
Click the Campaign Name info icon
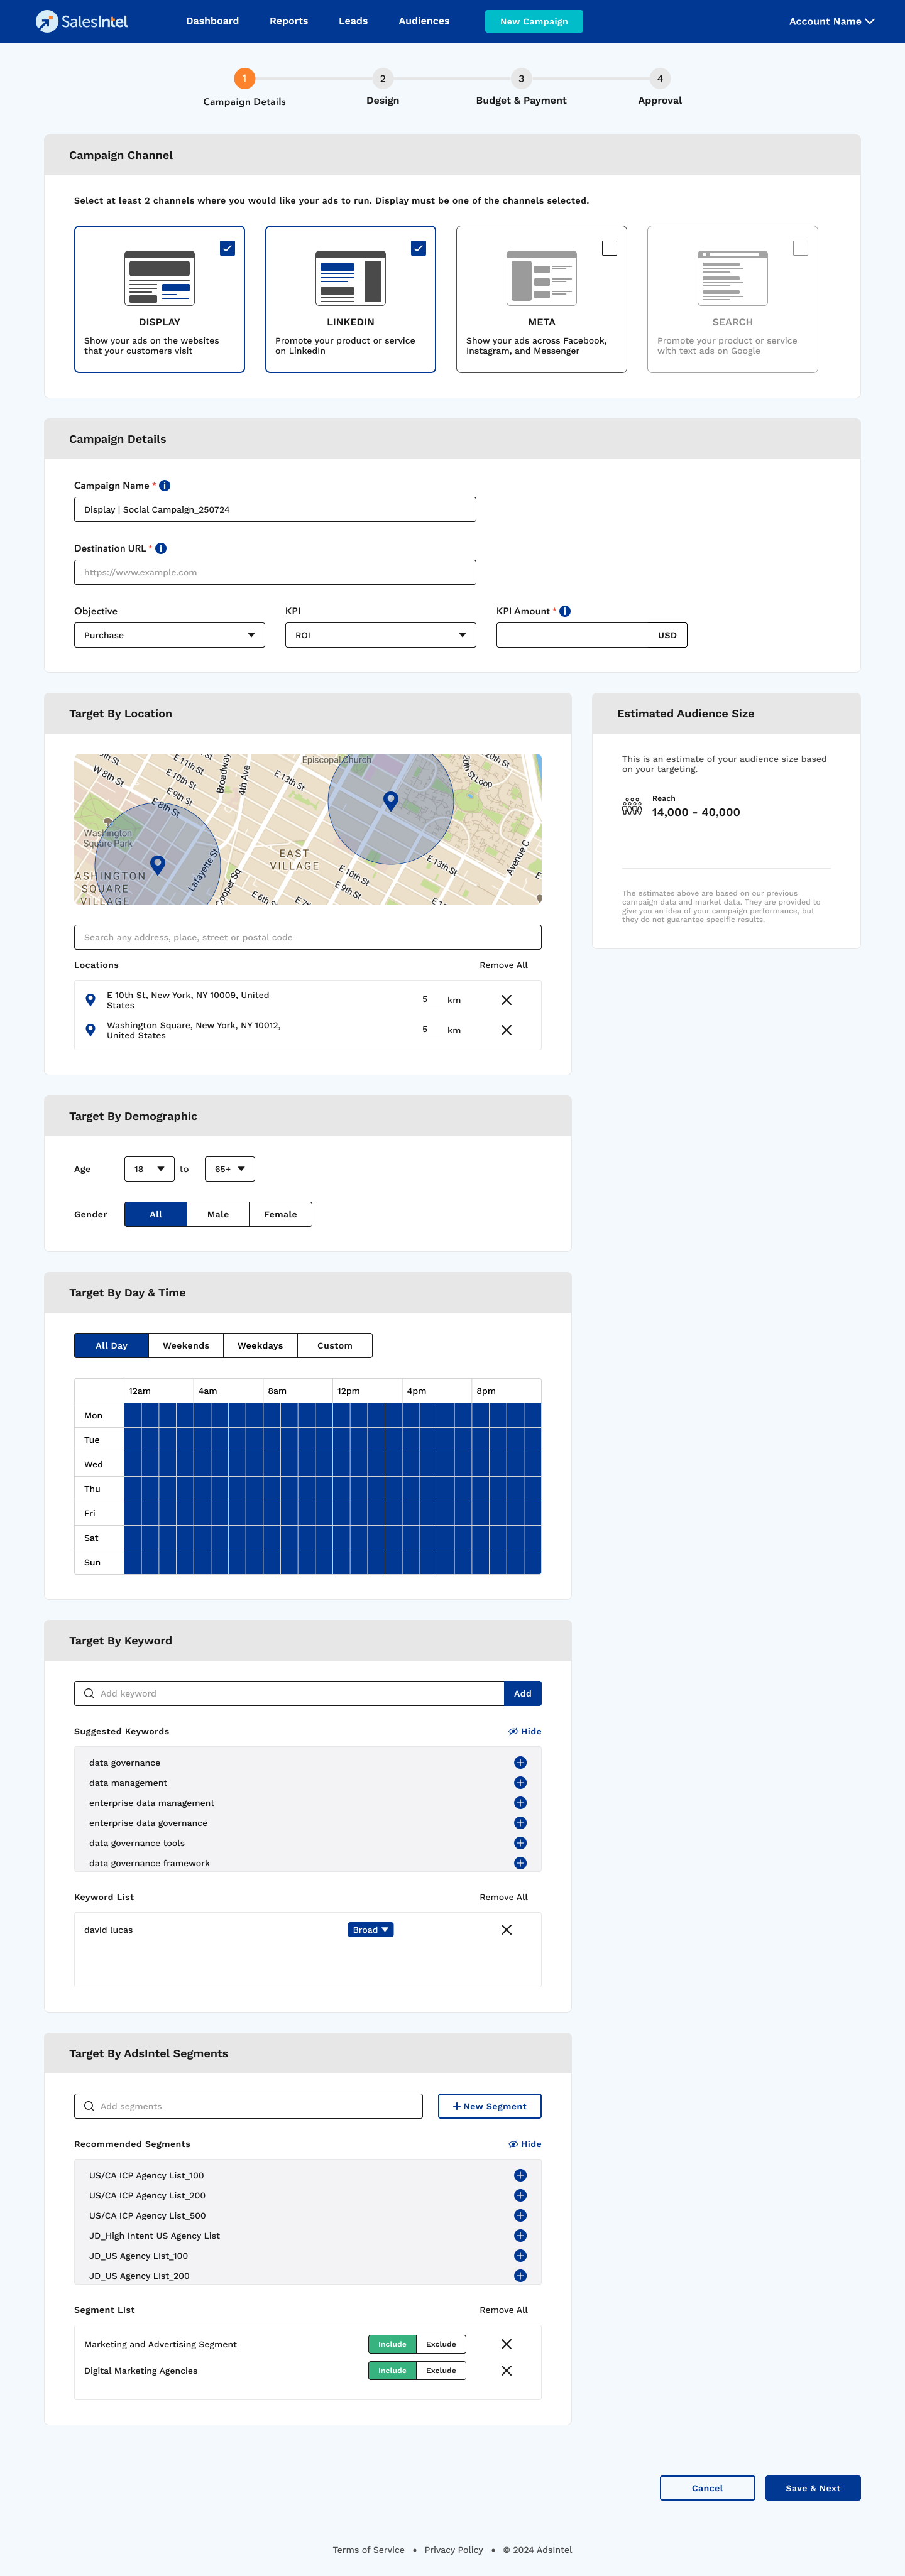click(165, 486)
